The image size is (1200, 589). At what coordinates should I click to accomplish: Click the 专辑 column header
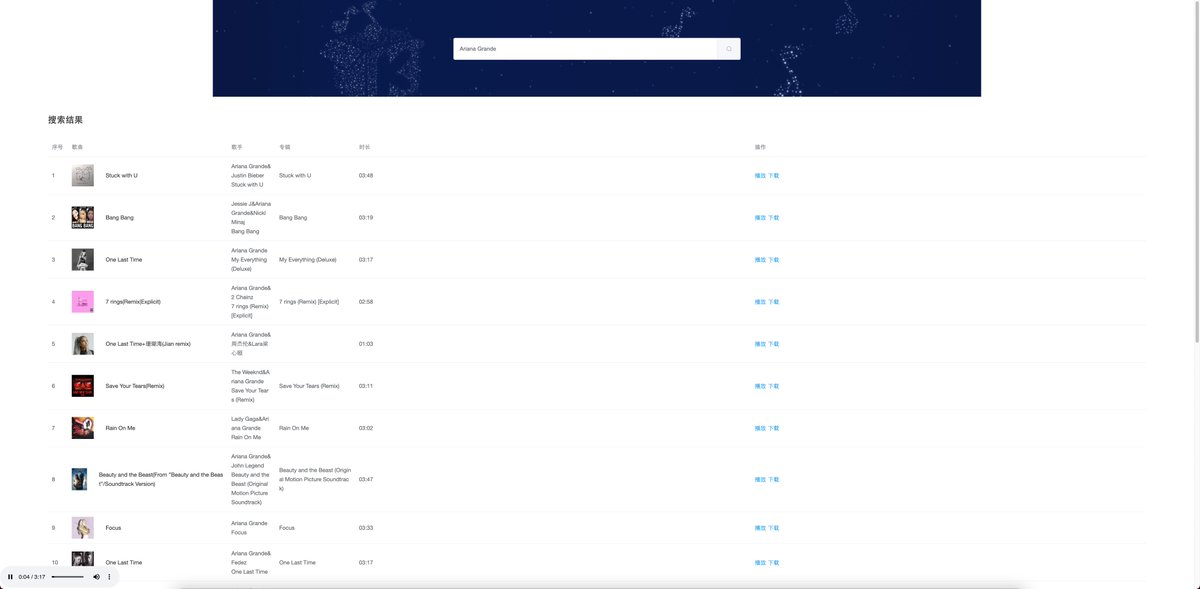tap(285, 147)
